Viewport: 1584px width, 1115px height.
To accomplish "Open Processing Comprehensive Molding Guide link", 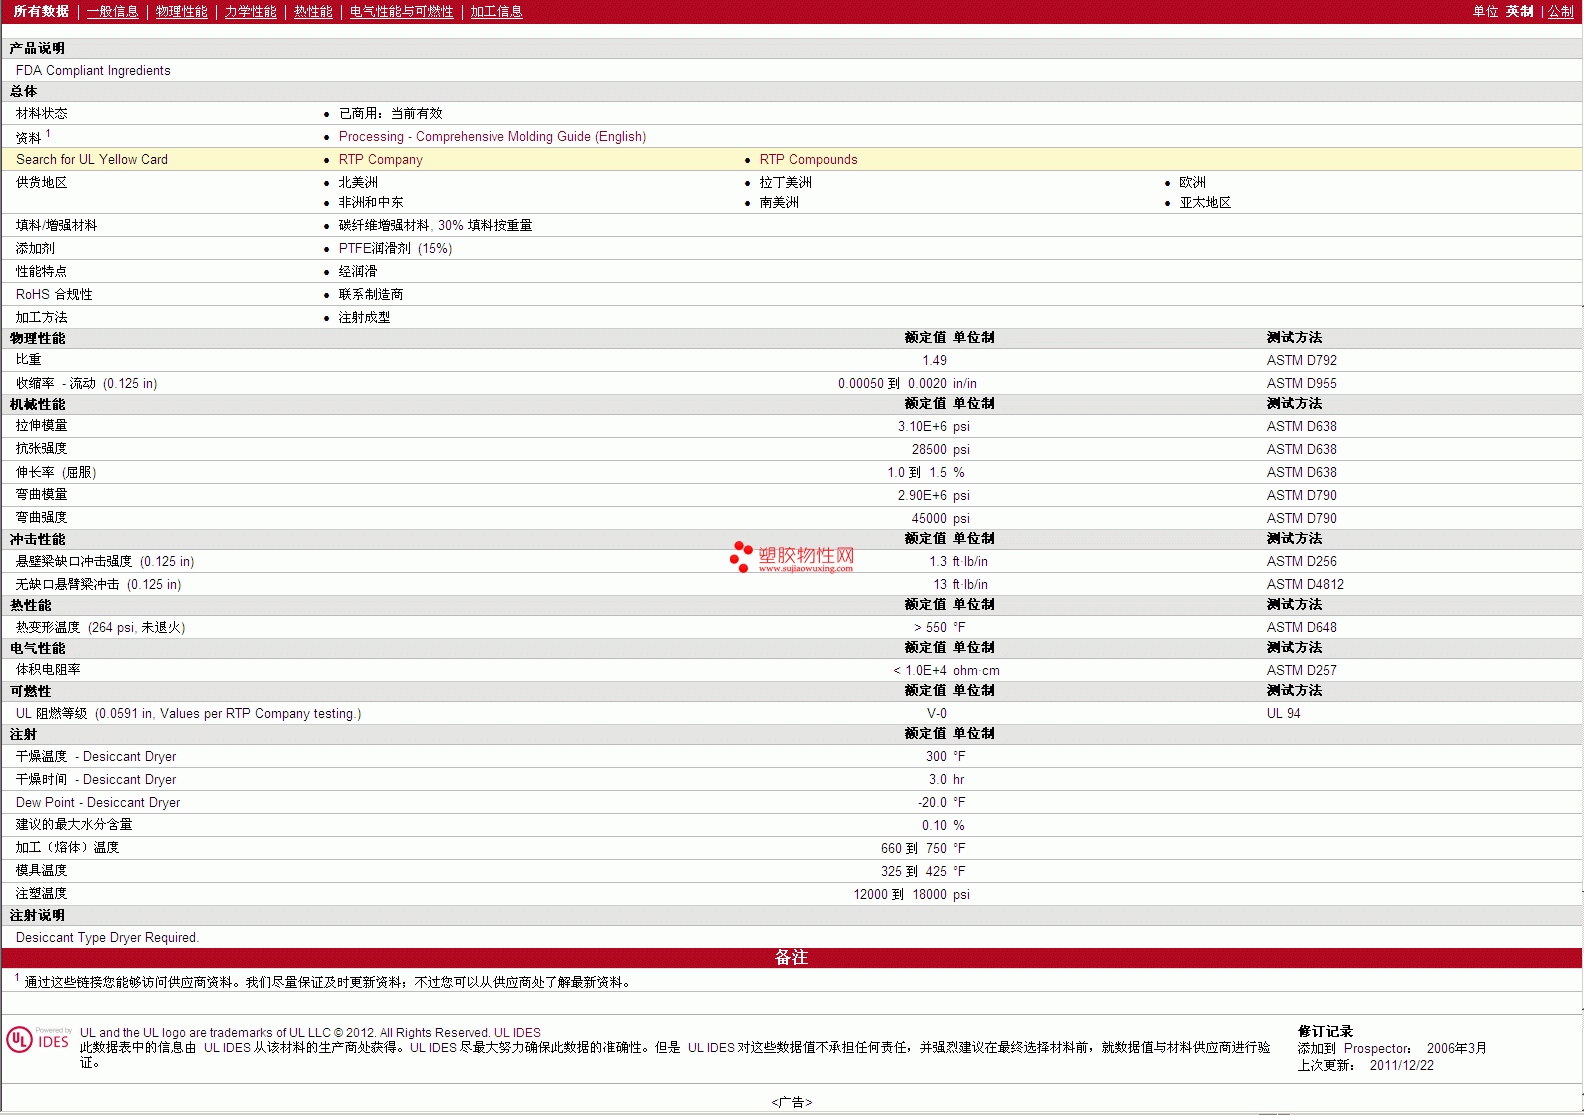I will click(492, 137).
